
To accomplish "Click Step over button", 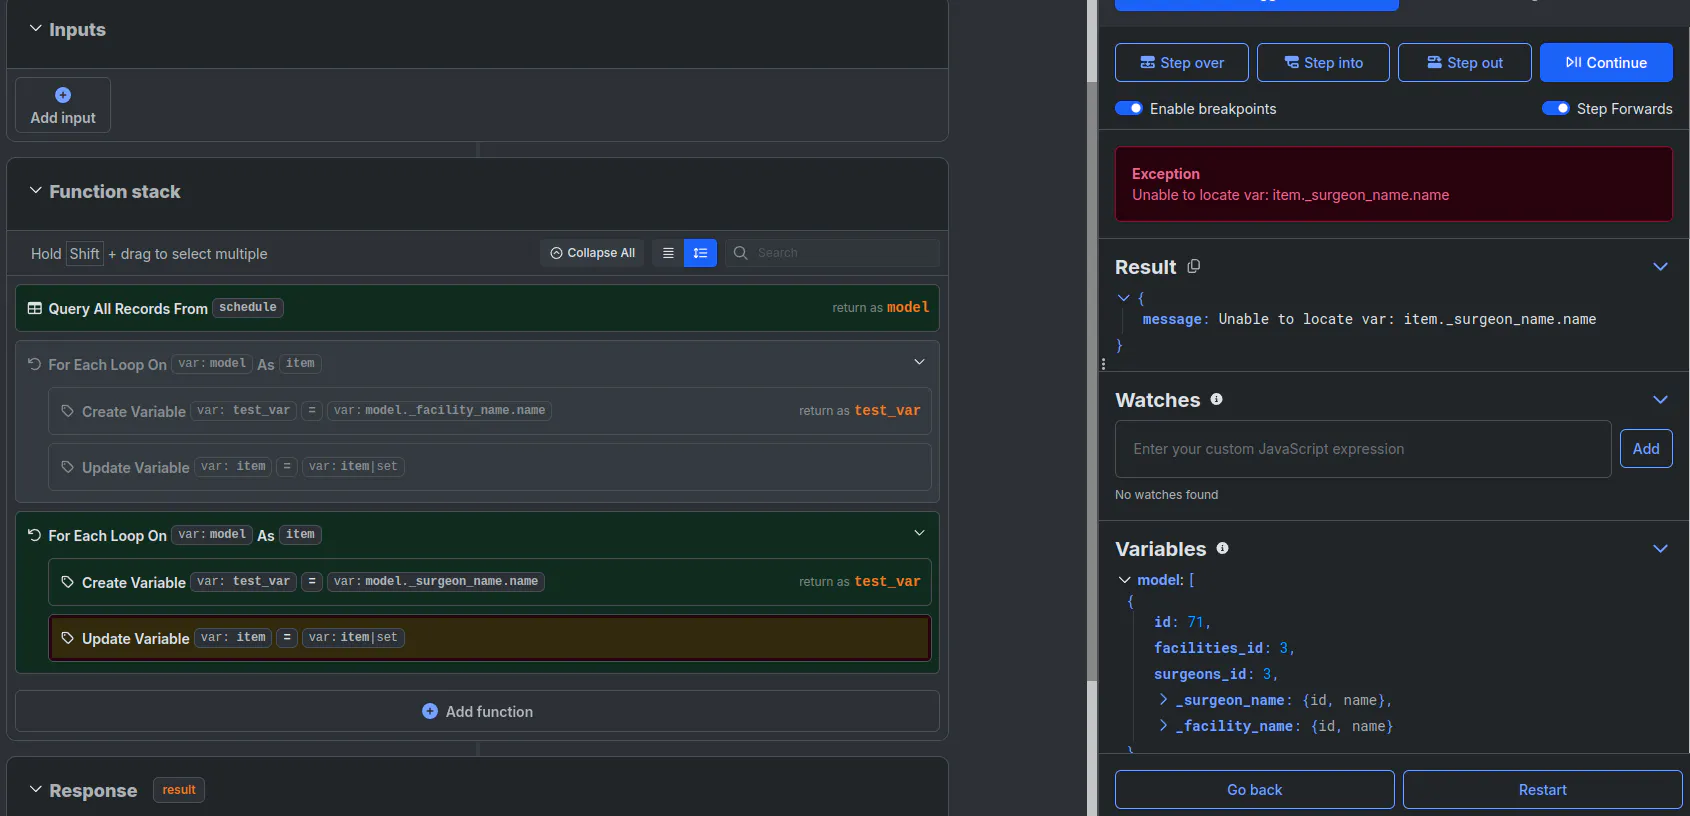I will 1181,62.
